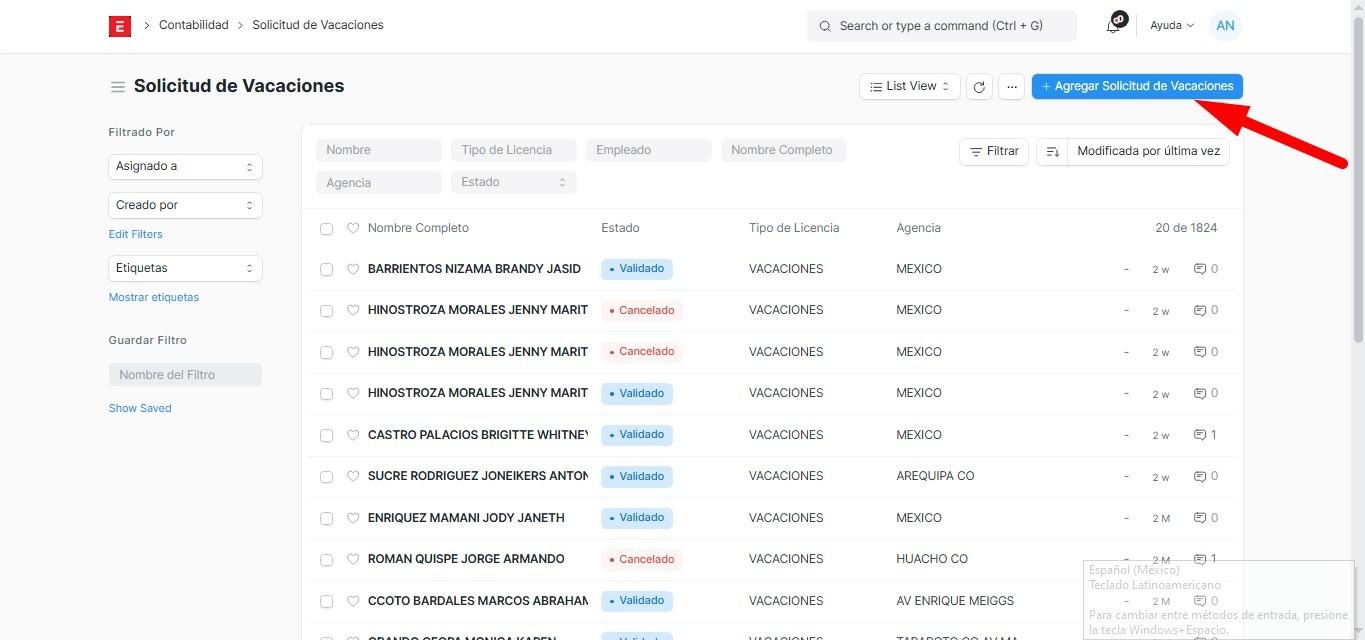The image size is (1365, 640).
Task: Click the Edit Filters link
Action: click(x=135, y=234)
